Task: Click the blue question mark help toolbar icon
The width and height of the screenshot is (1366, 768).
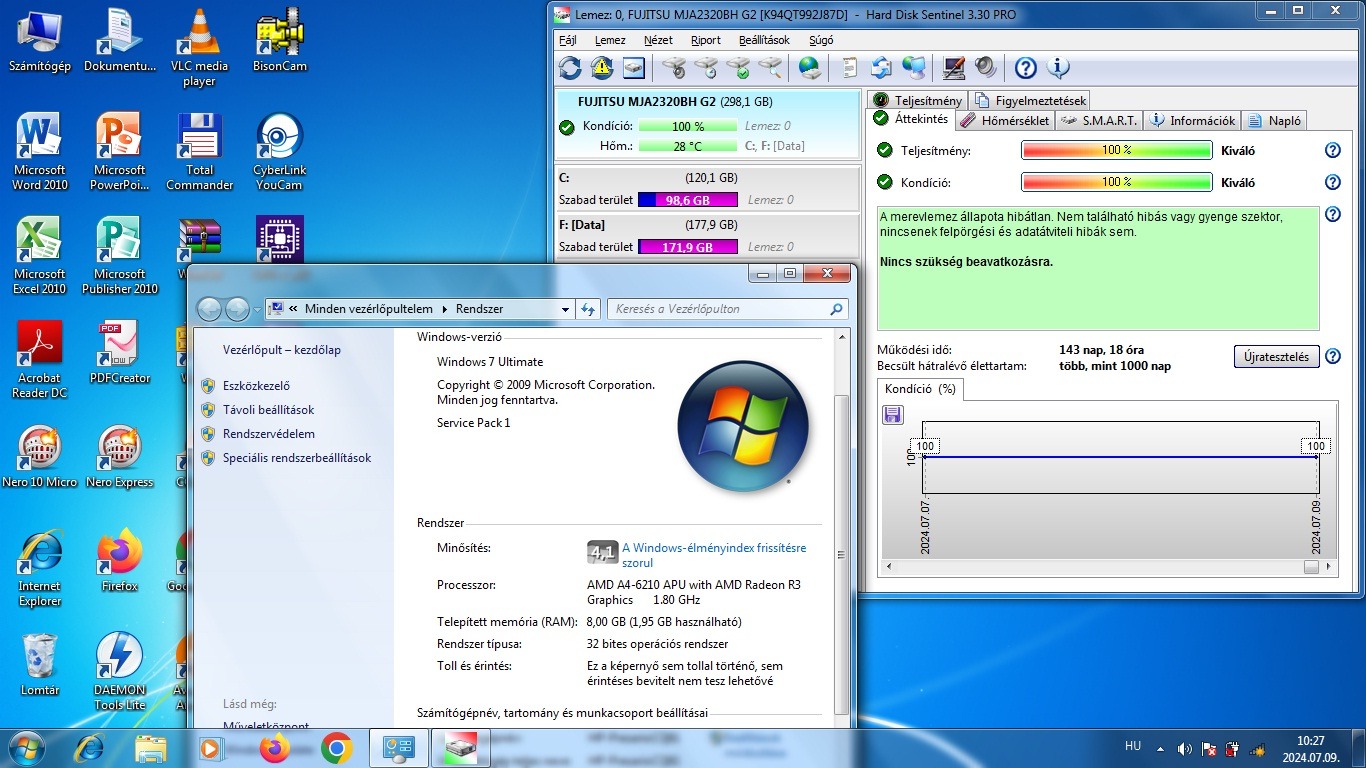Action: (x=1026, y=67)
